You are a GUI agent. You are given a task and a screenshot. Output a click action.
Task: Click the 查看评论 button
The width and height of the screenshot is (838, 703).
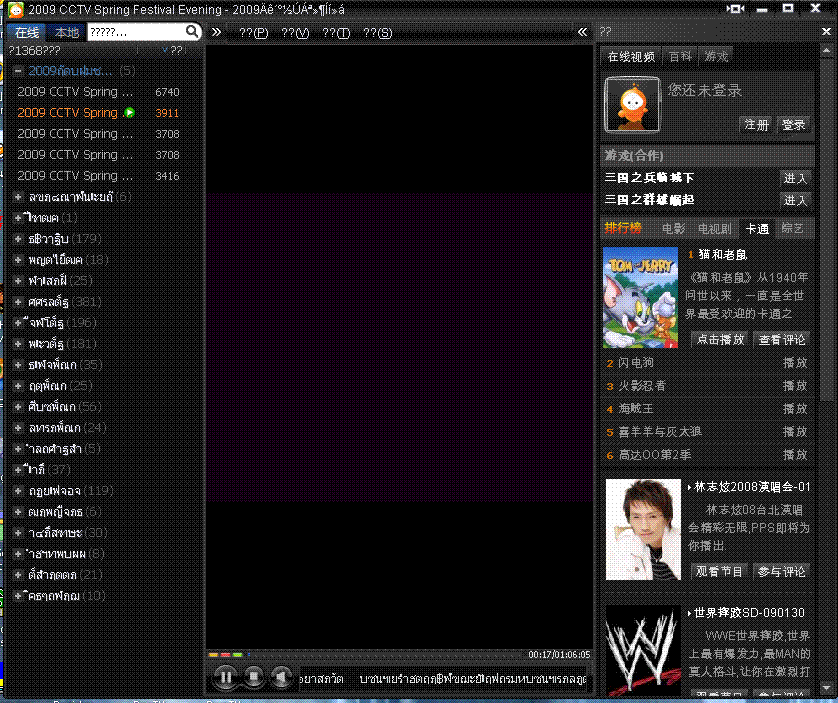click(781, 340)
